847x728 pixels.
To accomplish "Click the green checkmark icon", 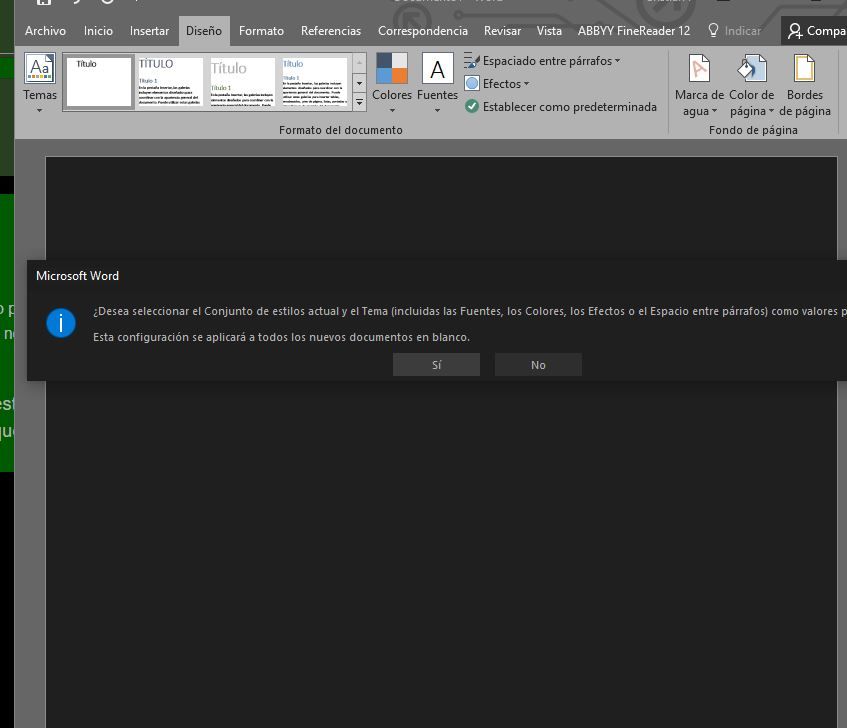I will click(x=472, y=106).
